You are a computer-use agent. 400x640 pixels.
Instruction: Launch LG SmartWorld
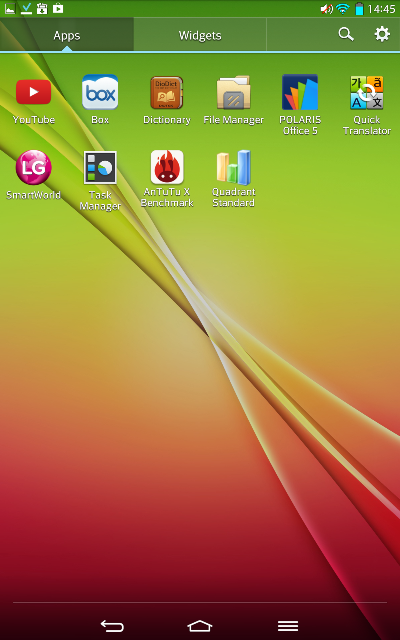33,175
